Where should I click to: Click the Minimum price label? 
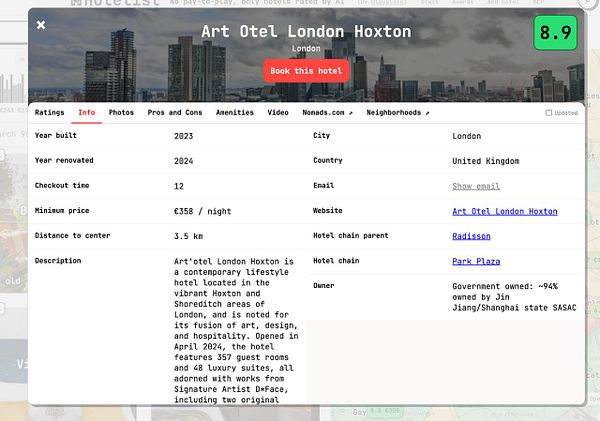pos(62,210)
